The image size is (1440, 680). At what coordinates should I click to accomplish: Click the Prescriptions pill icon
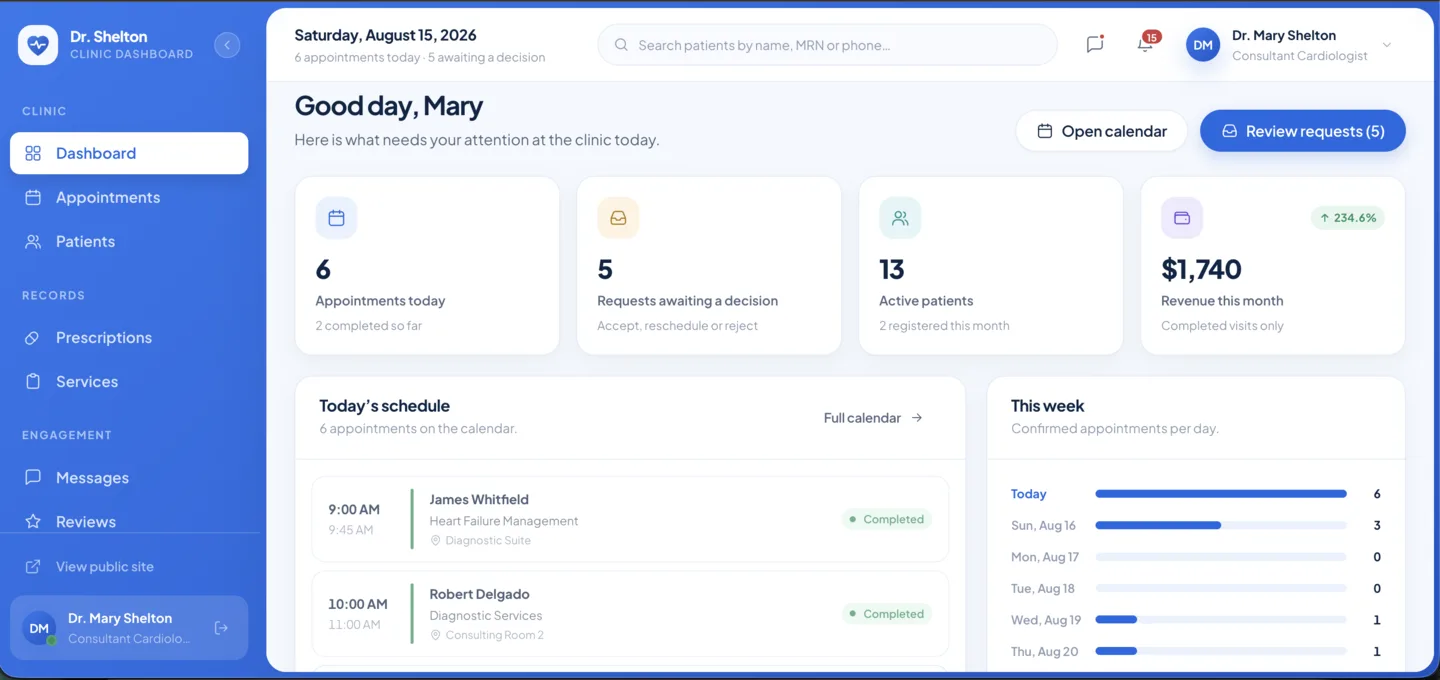[x=33, y=337]
